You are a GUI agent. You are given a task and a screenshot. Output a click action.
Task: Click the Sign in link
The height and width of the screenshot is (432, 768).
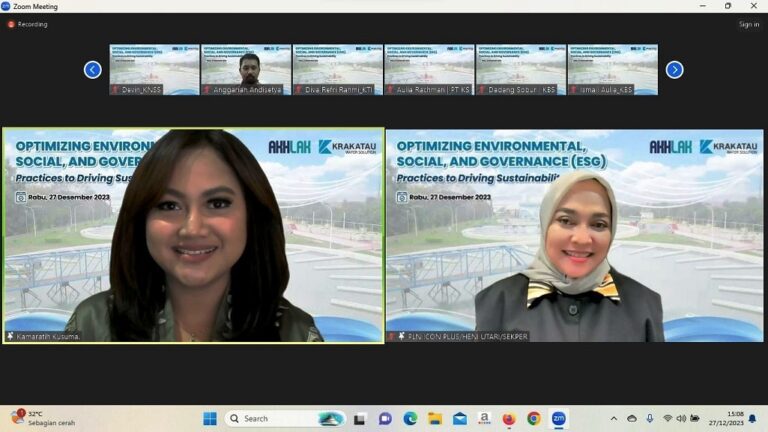coord(749,24)
